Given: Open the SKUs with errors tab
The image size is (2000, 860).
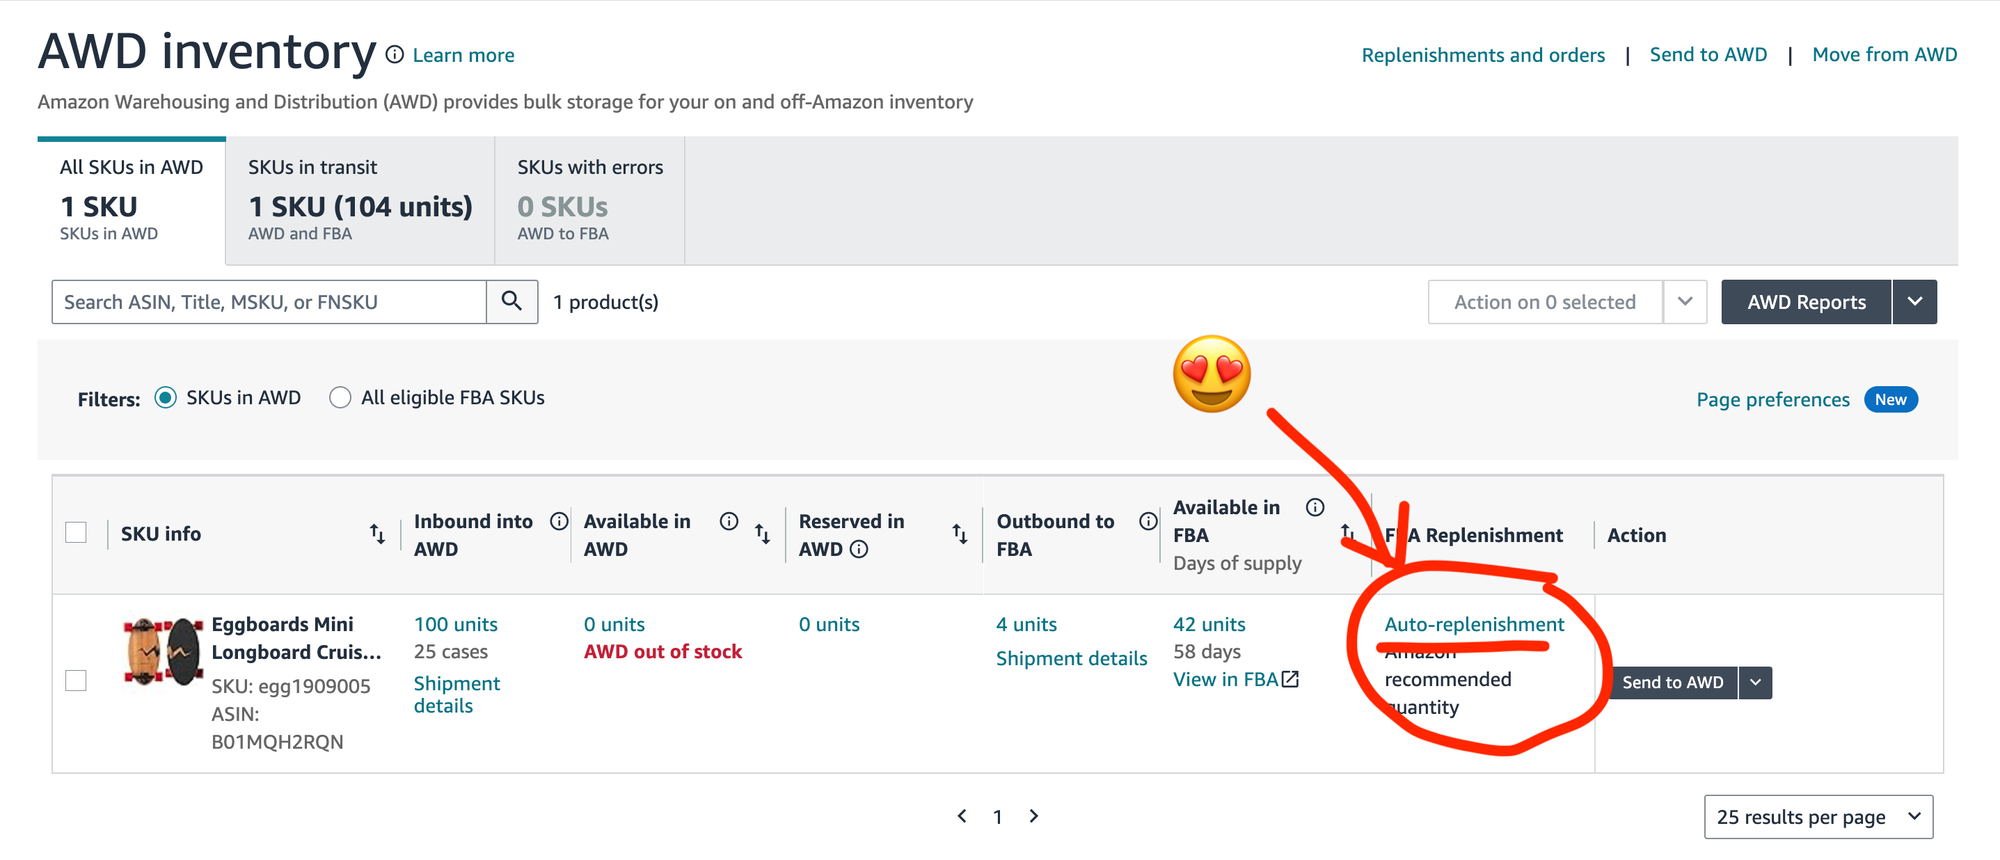Looking at the screenshot, I should click(590, 200).
